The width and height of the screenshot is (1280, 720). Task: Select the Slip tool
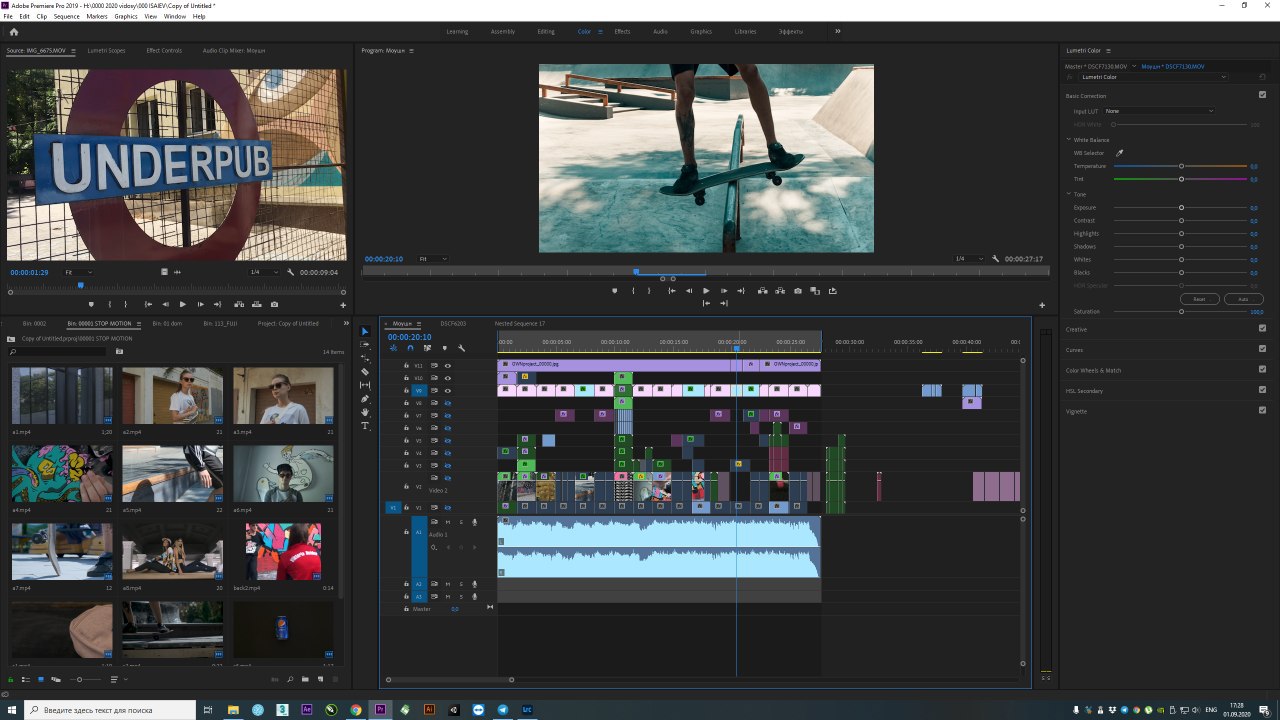point(365,385)
